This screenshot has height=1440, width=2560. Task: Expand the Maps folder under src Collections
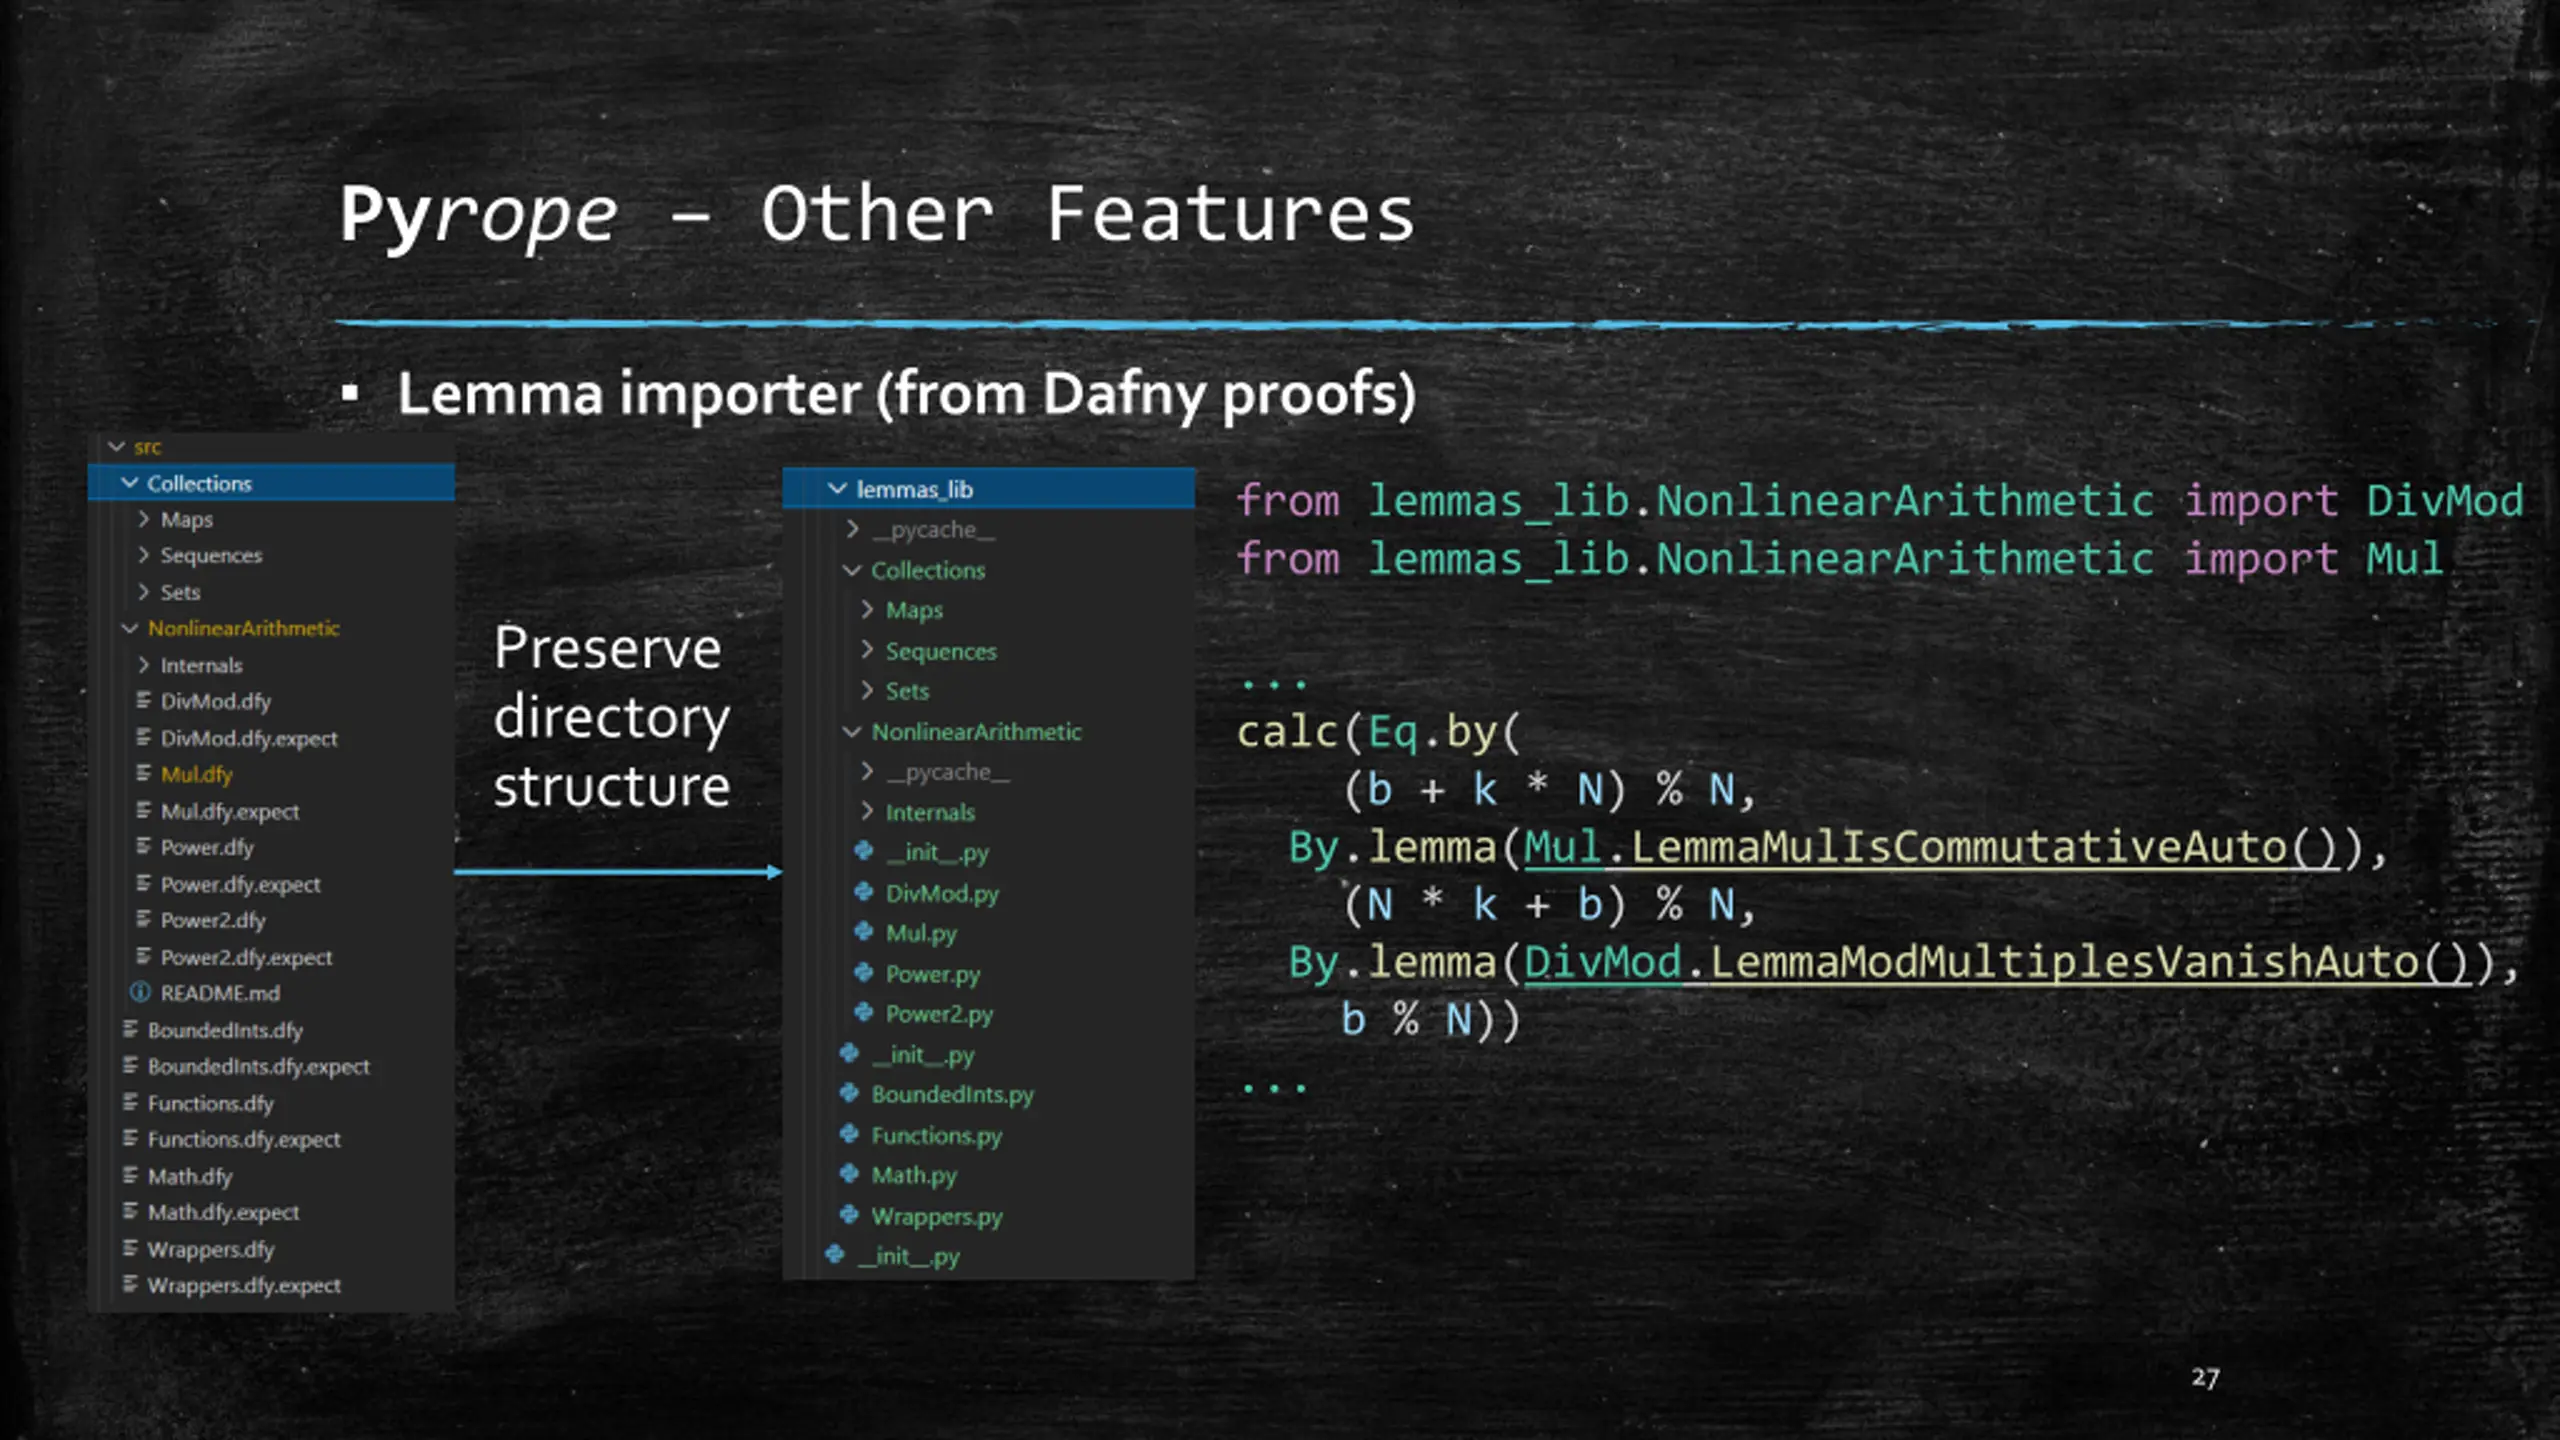click(x=143, y=519)
